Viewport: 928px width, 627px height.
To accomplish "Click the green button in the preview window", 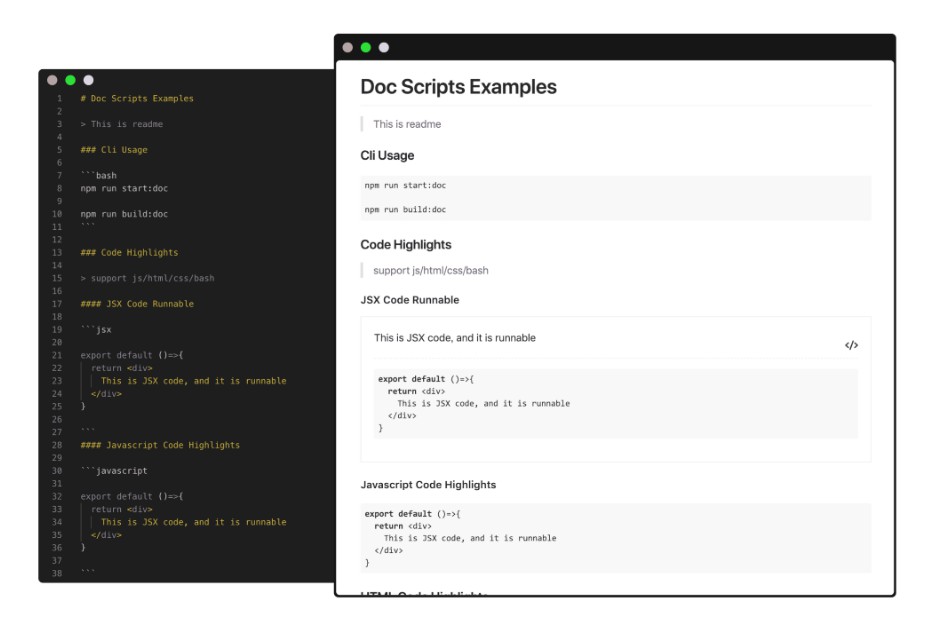I will click(366, 47).
